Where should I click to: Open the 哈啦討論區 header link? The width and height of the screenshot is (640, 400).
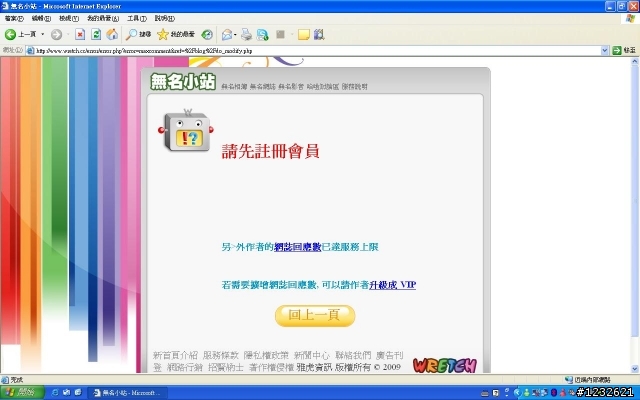[x=323, y=87]
